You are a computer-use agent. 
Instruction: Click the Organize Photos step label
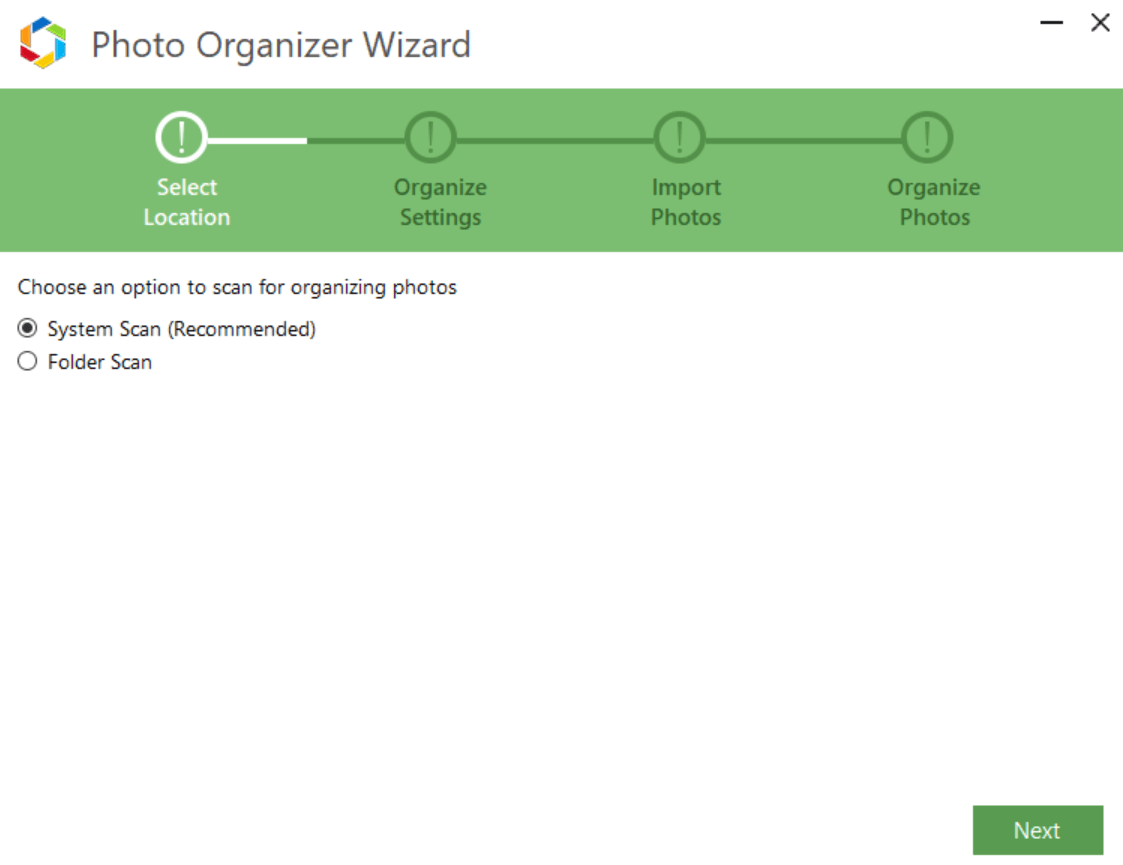coord(933,201)
